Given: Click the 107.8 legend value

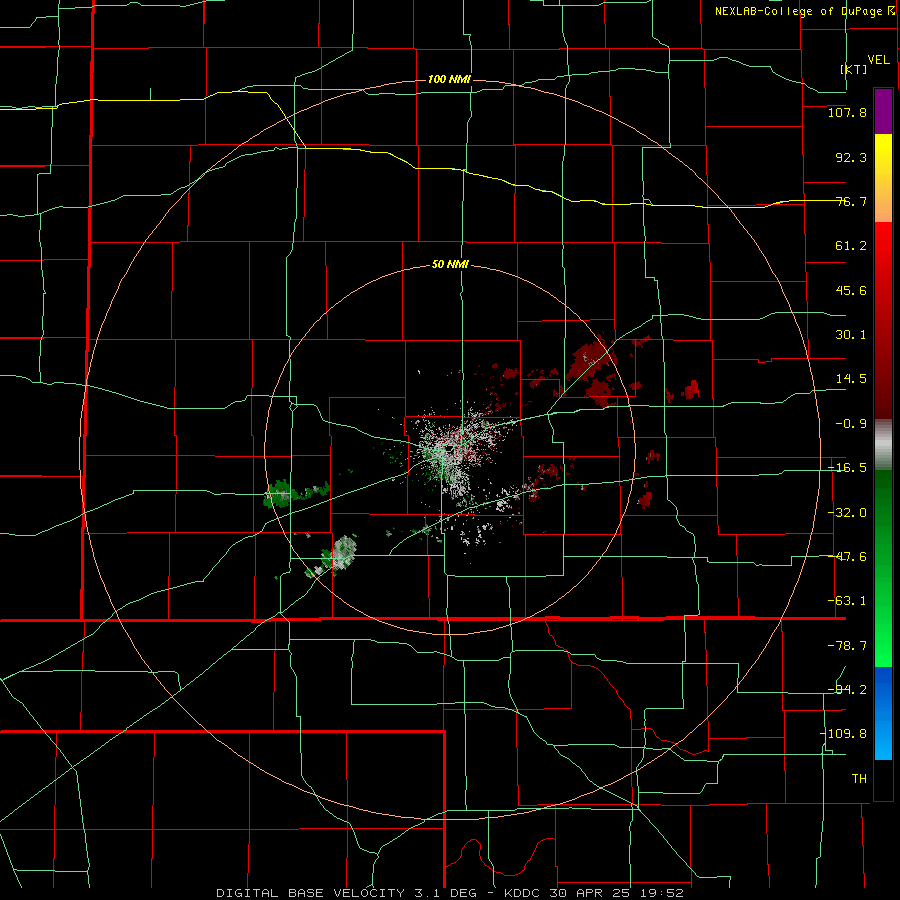Looking at the screenshot, I should click(847, 112).
